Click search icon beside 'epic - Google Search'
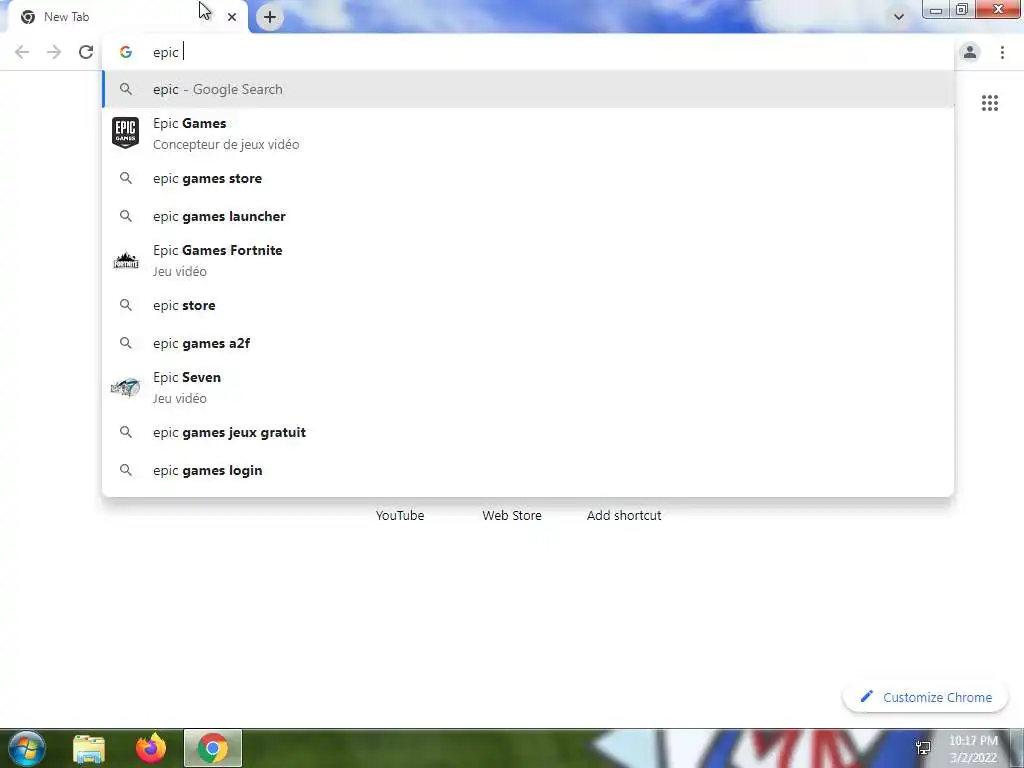The width and height of the screenshot is (1024, 768). pos(126,89)
